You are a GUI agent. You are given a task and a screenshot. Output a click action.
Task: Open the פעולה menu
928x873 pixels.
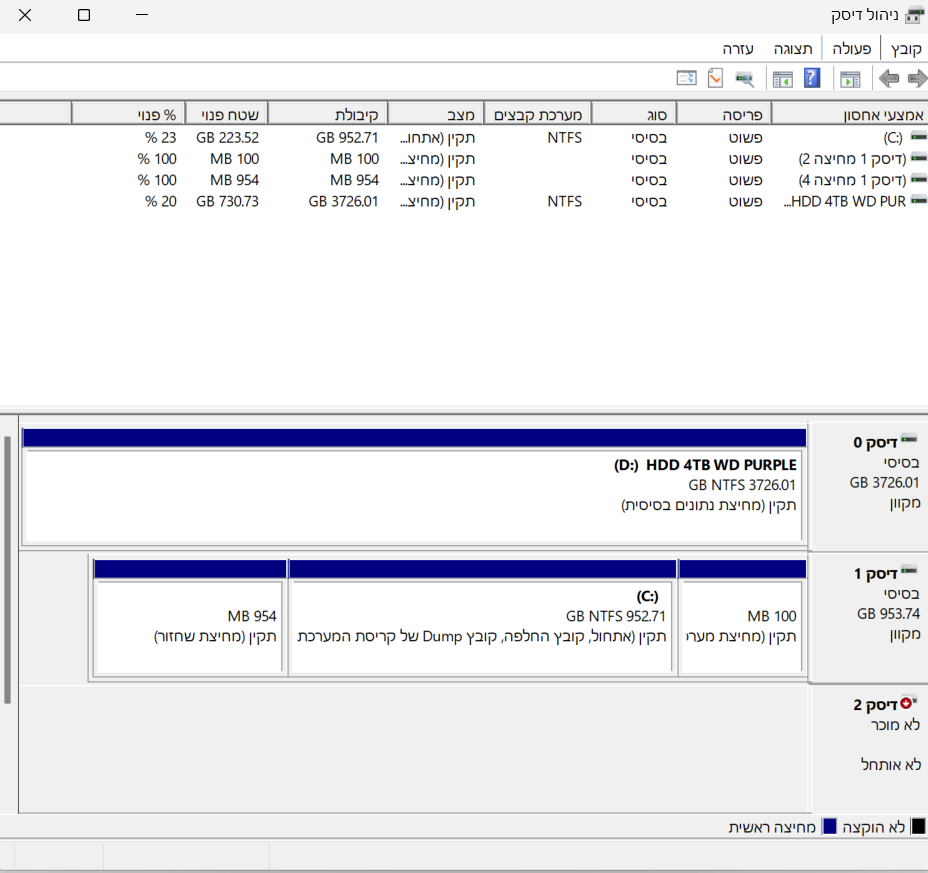851,47
